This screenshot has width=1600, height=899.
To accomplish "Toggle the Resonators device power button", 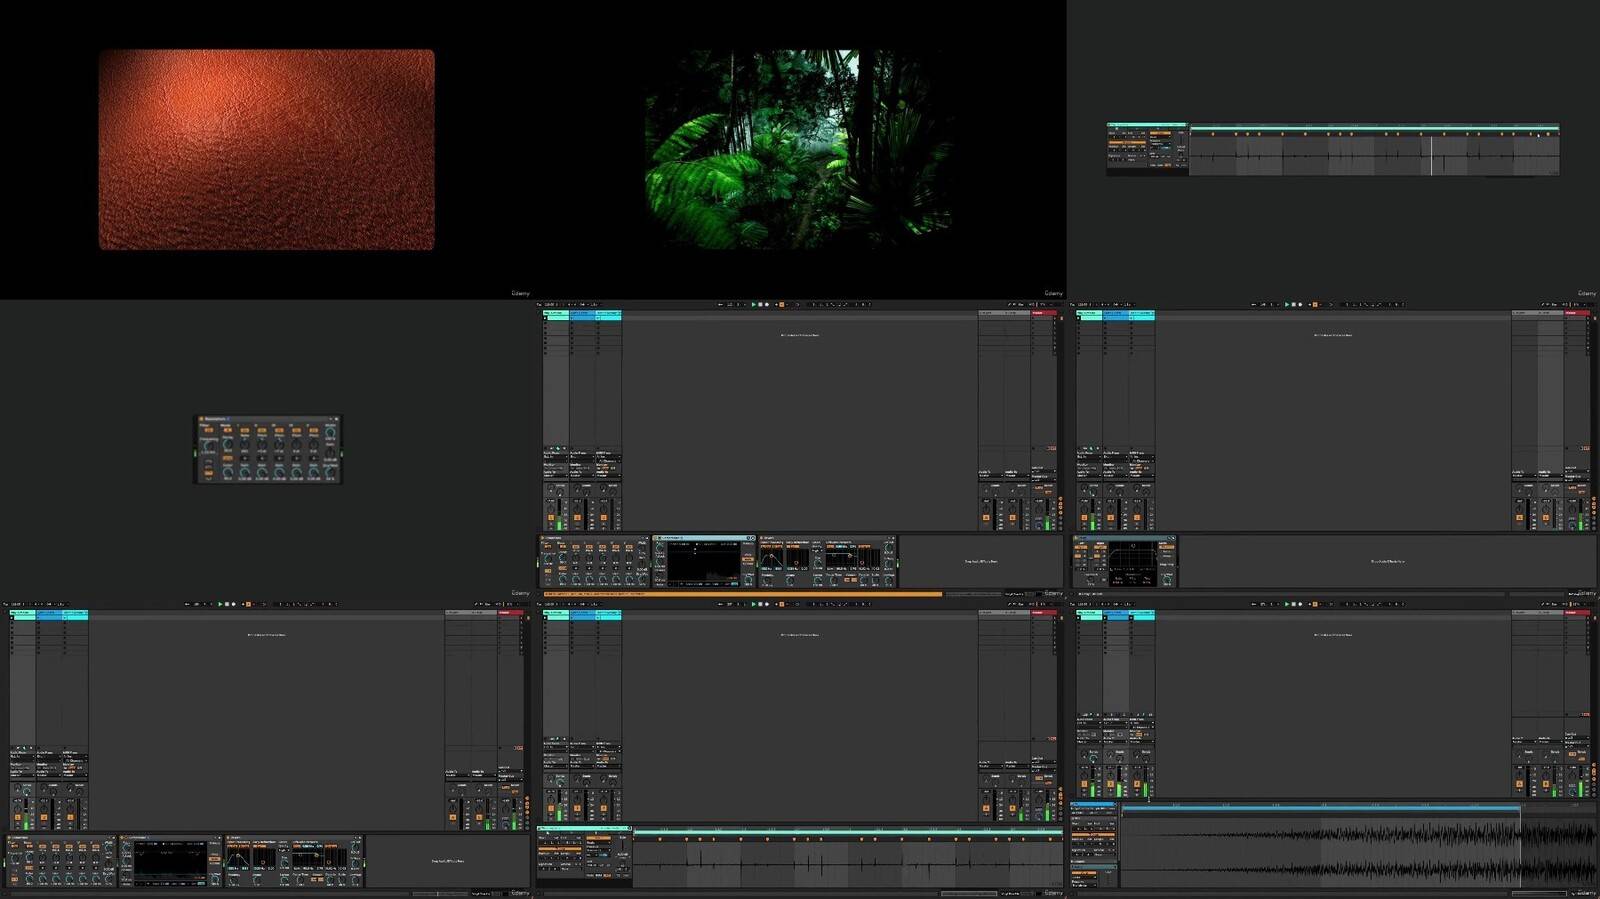I will (201, 419).
